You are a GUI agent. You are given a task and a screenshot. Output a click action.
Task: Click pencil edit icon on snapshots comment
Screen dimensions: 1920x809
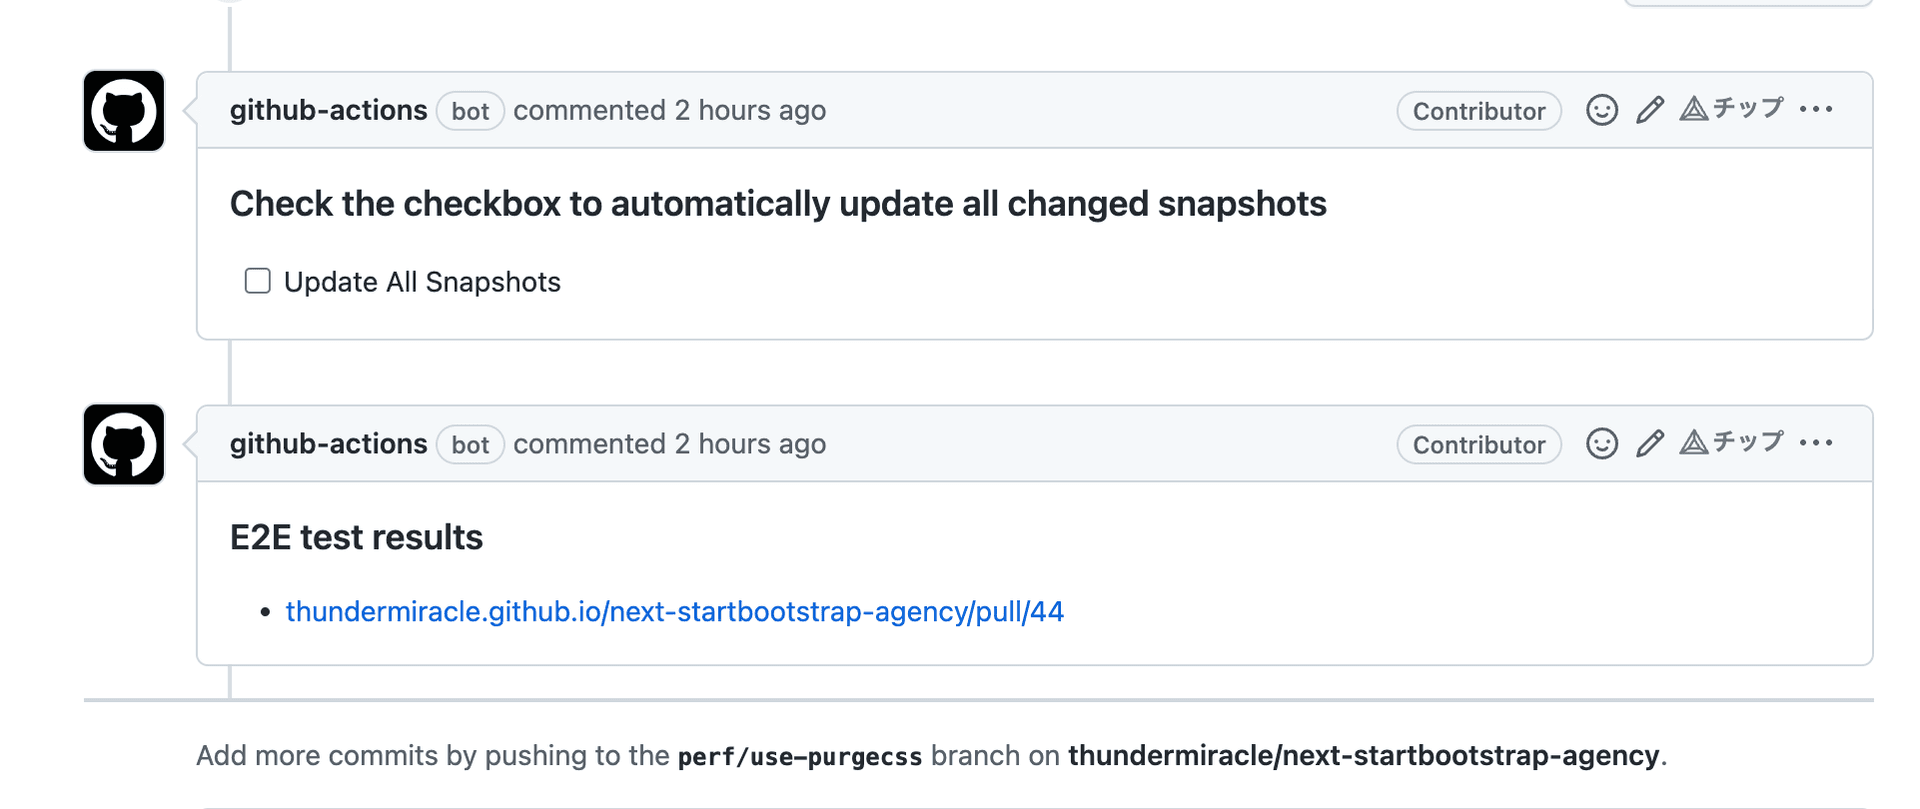point(1650,110)
